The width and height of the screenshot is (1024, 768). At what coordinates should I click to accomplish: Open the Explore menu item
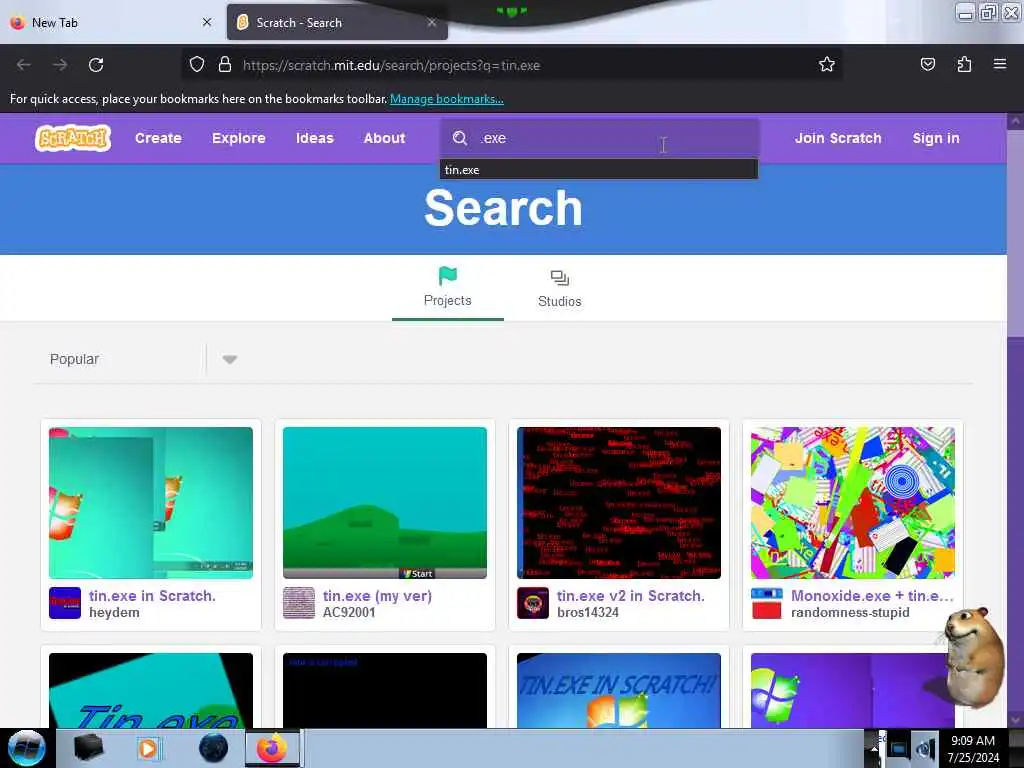click(x=238, y=138)
